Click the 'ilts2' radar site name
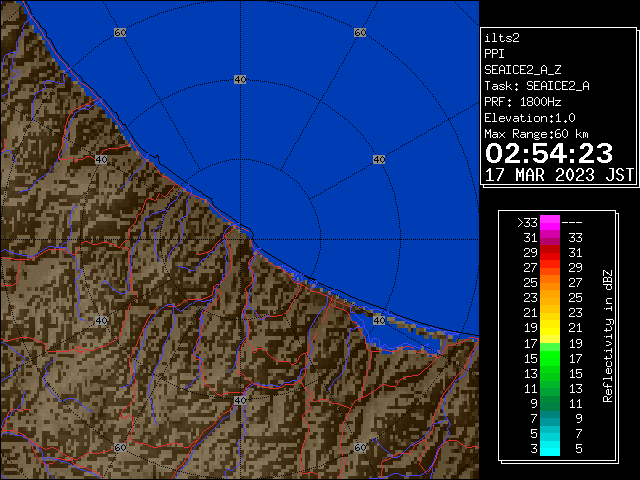 (x=502, y=38)
